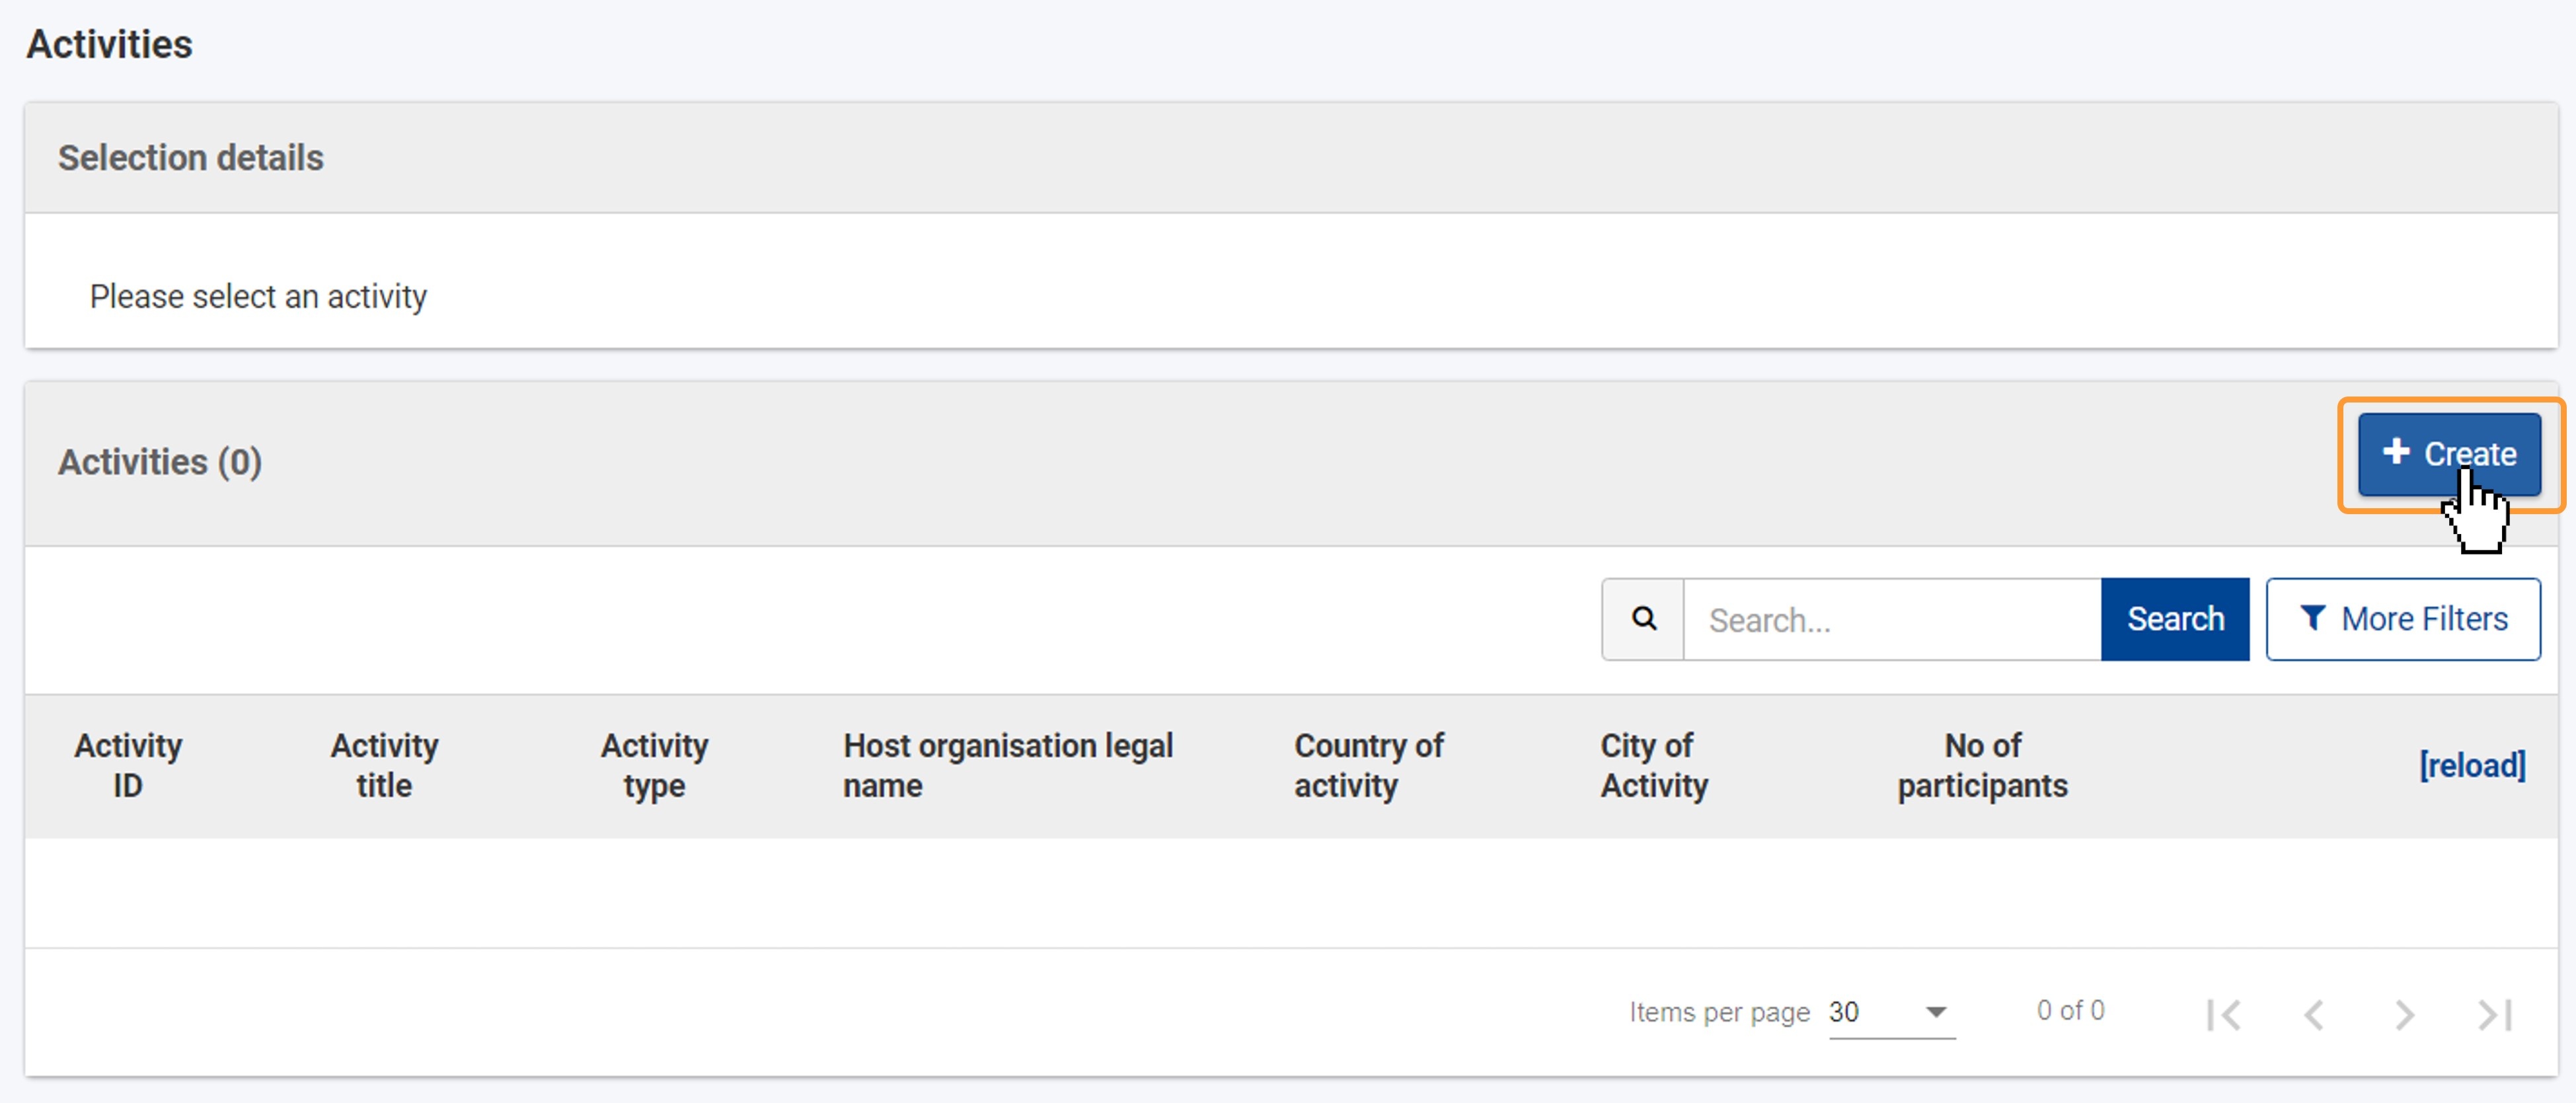Click Host organisation legal name header

(1008, 766)
